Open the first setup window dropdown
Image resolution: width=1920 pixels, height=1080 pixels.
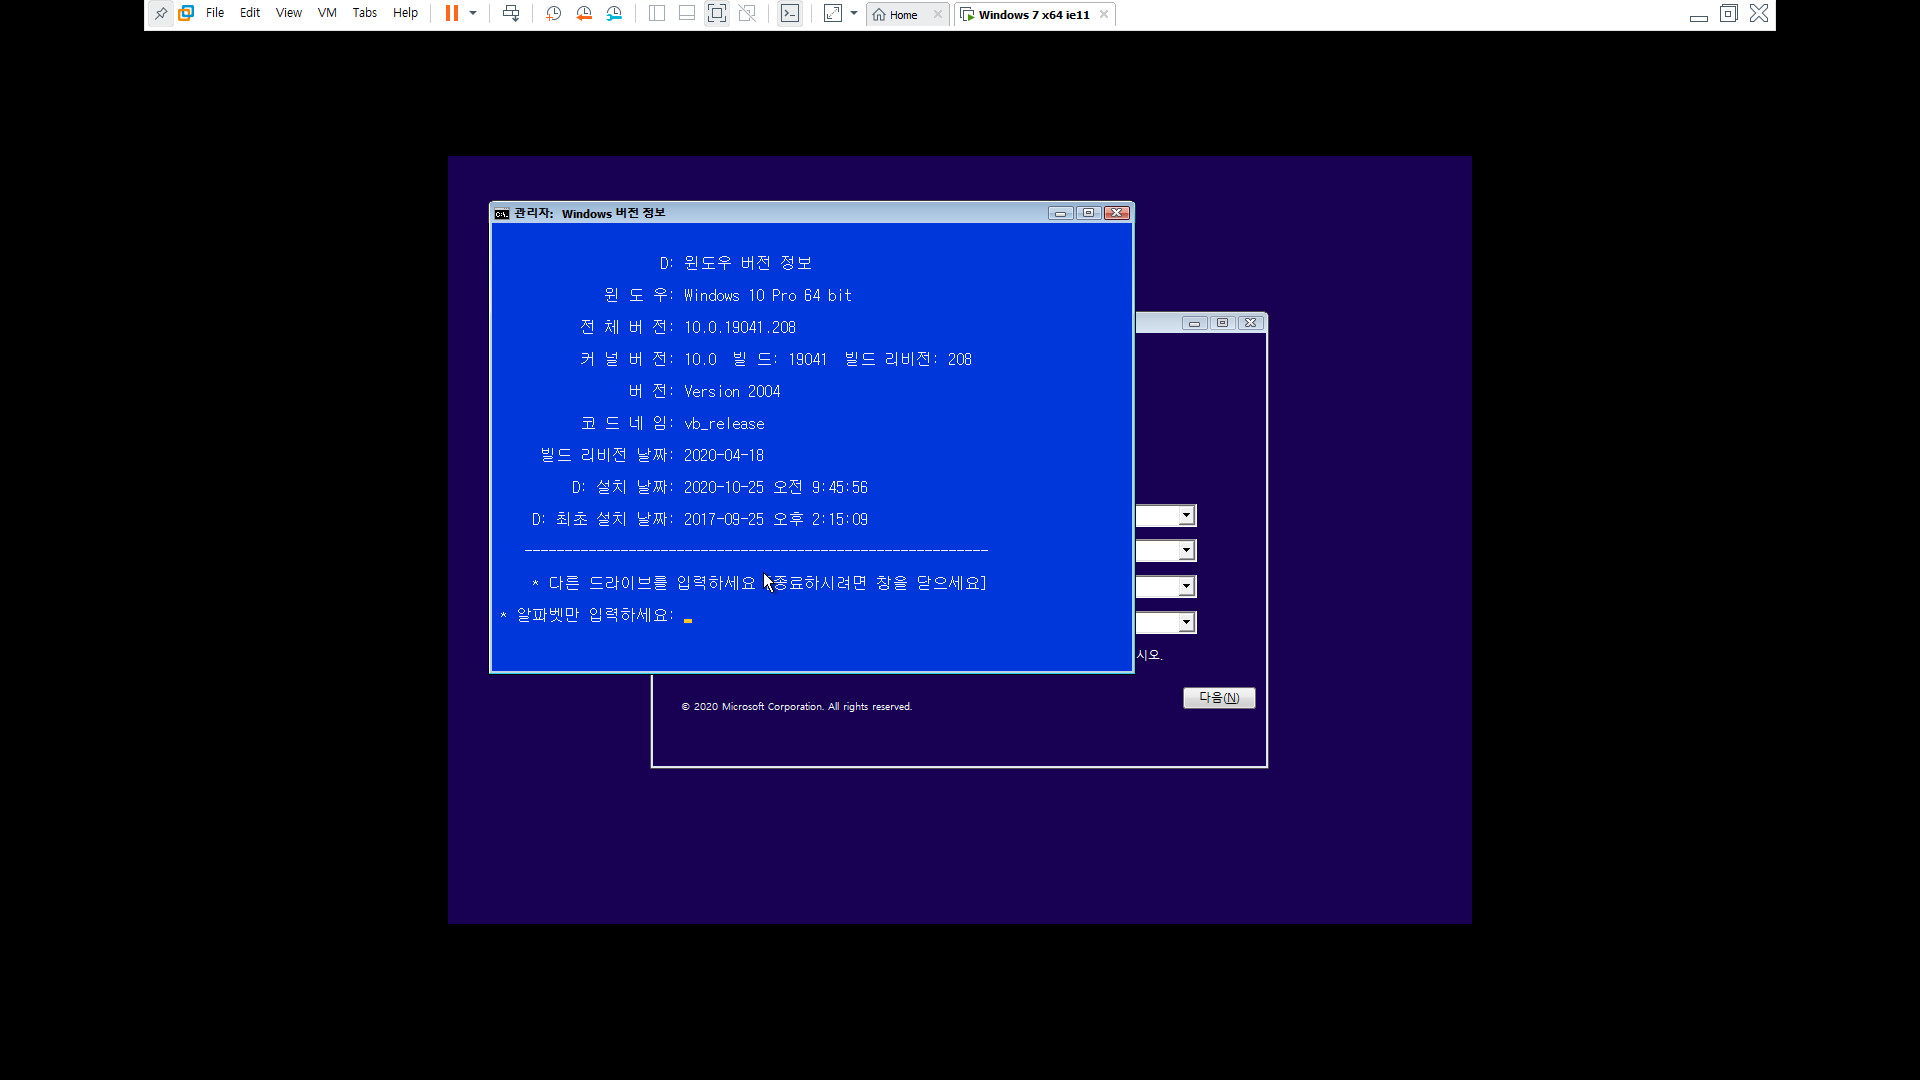(x=1186, y=516)
